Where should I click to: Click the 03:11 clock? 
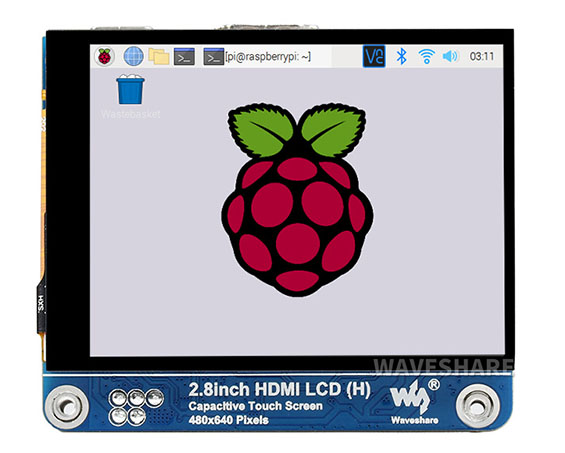(x=482, y=57)
